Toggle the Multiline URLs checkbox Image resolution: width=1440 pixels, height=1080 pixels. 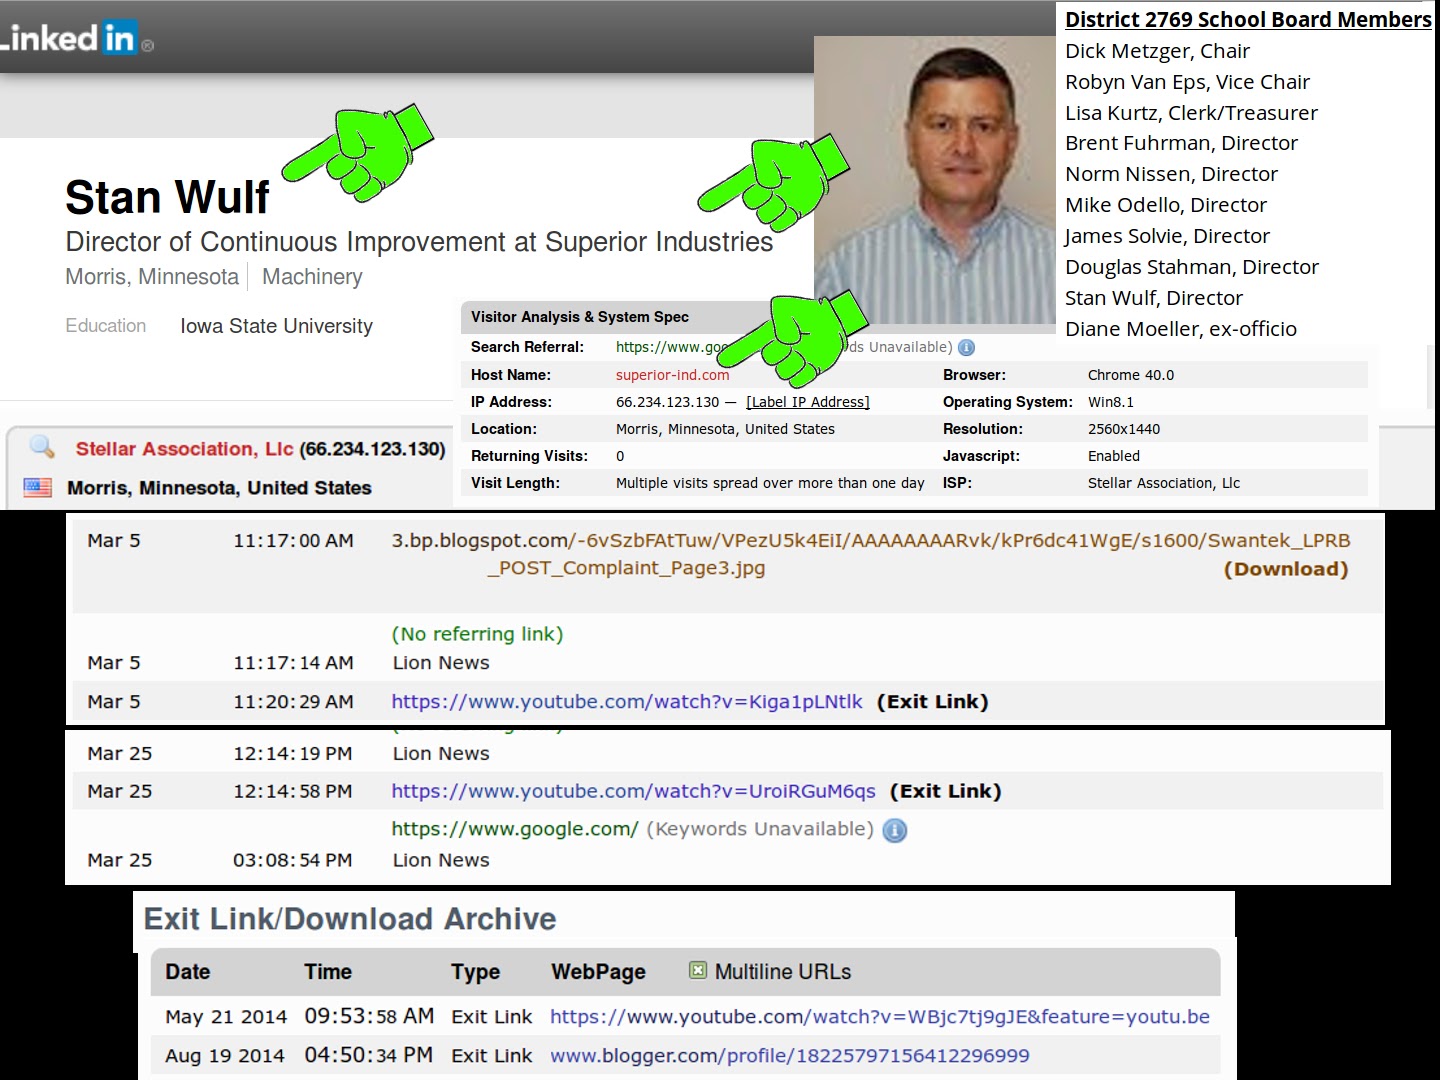tap(697, 970)
